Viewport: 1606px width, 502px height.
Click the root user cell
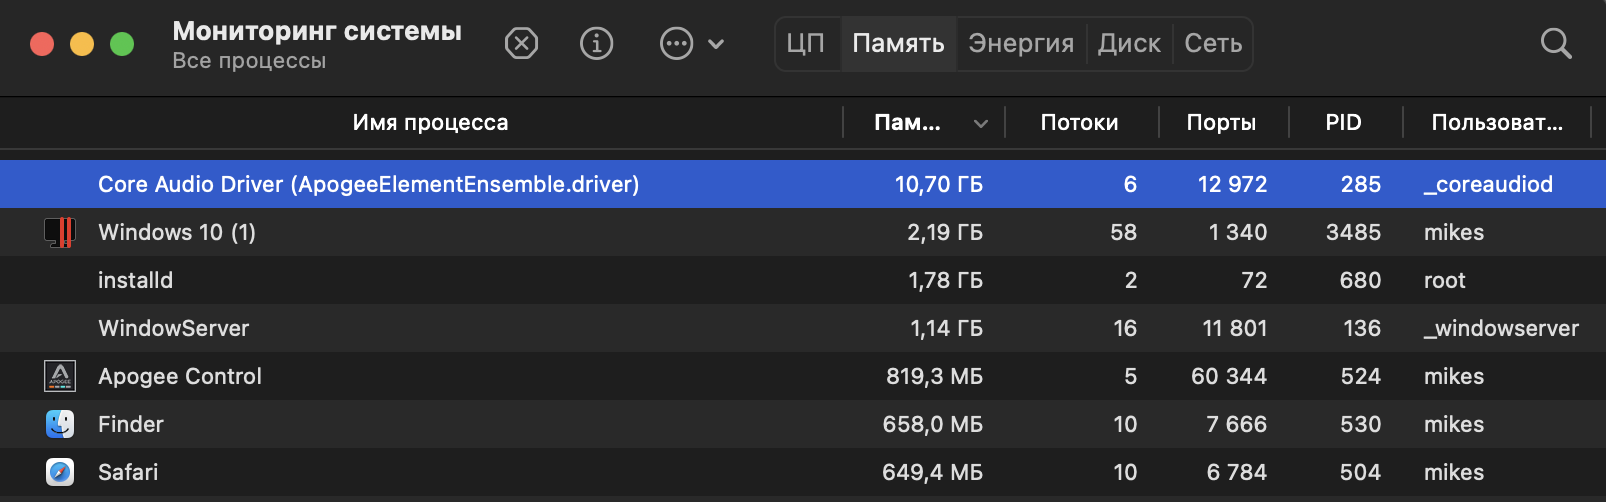point(1444,280)
